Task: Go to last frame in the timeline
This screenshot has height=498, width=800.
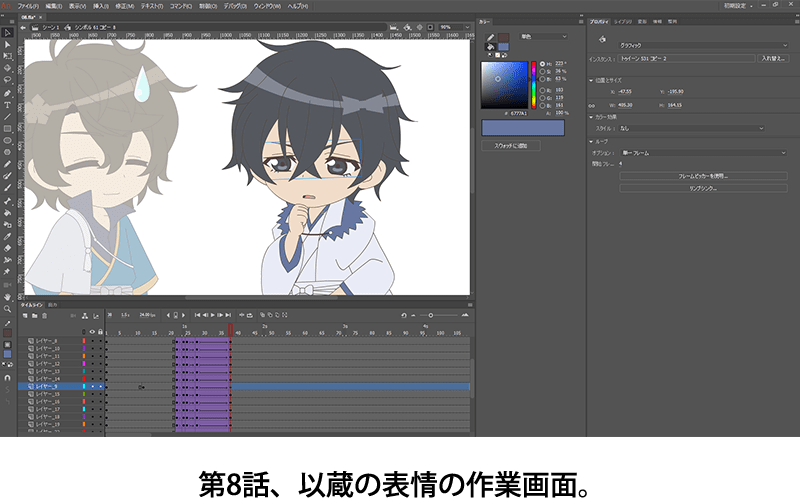Action: point(228,315)
